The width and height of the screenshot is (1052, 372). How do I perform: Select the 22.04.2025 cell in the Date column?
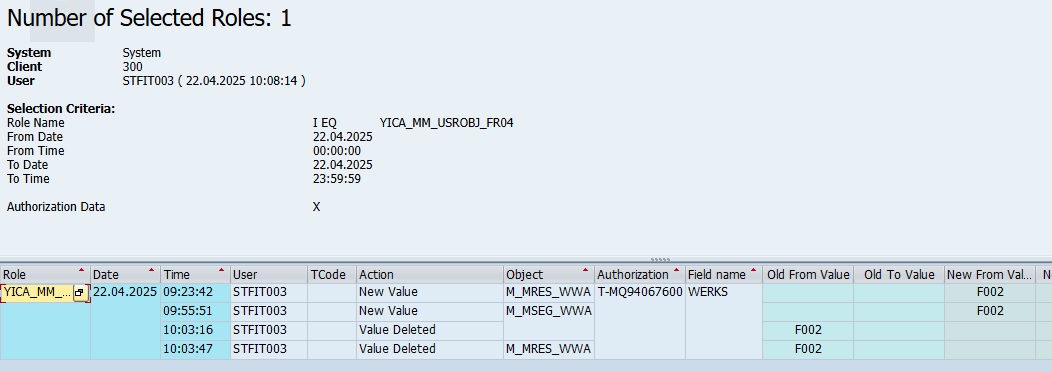[125, 292]
